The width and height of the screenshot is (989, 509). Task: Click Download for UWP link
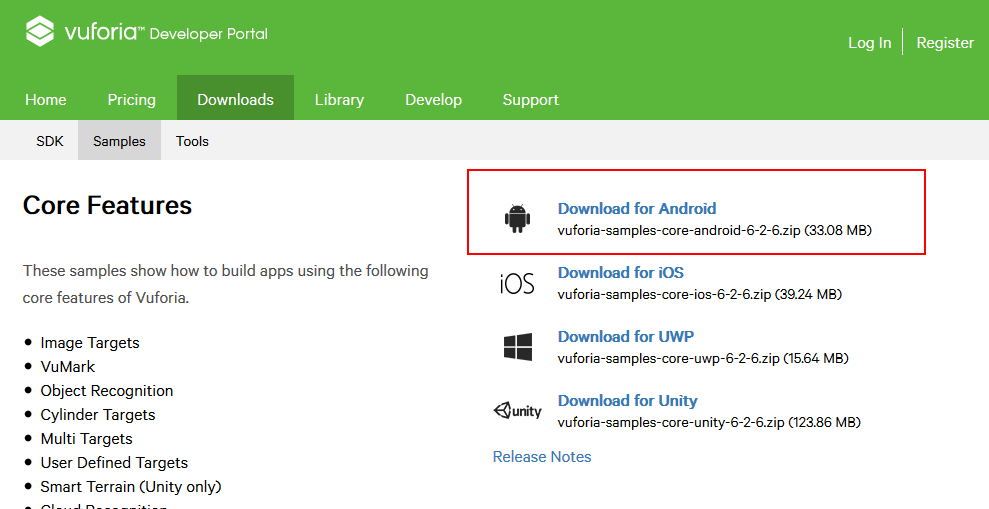point(626,337)
